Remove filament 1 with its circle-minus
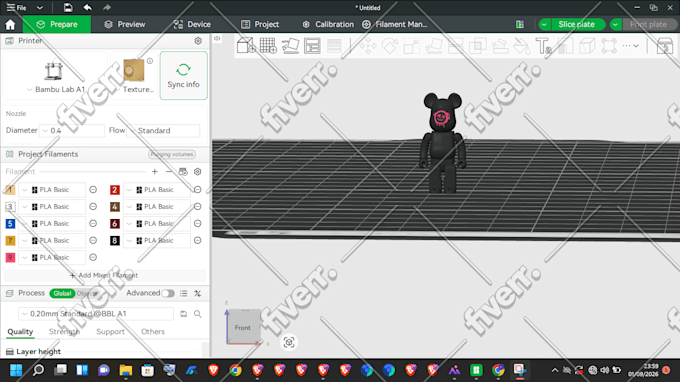This screenshot has height=382, width=680. (93, 190)
